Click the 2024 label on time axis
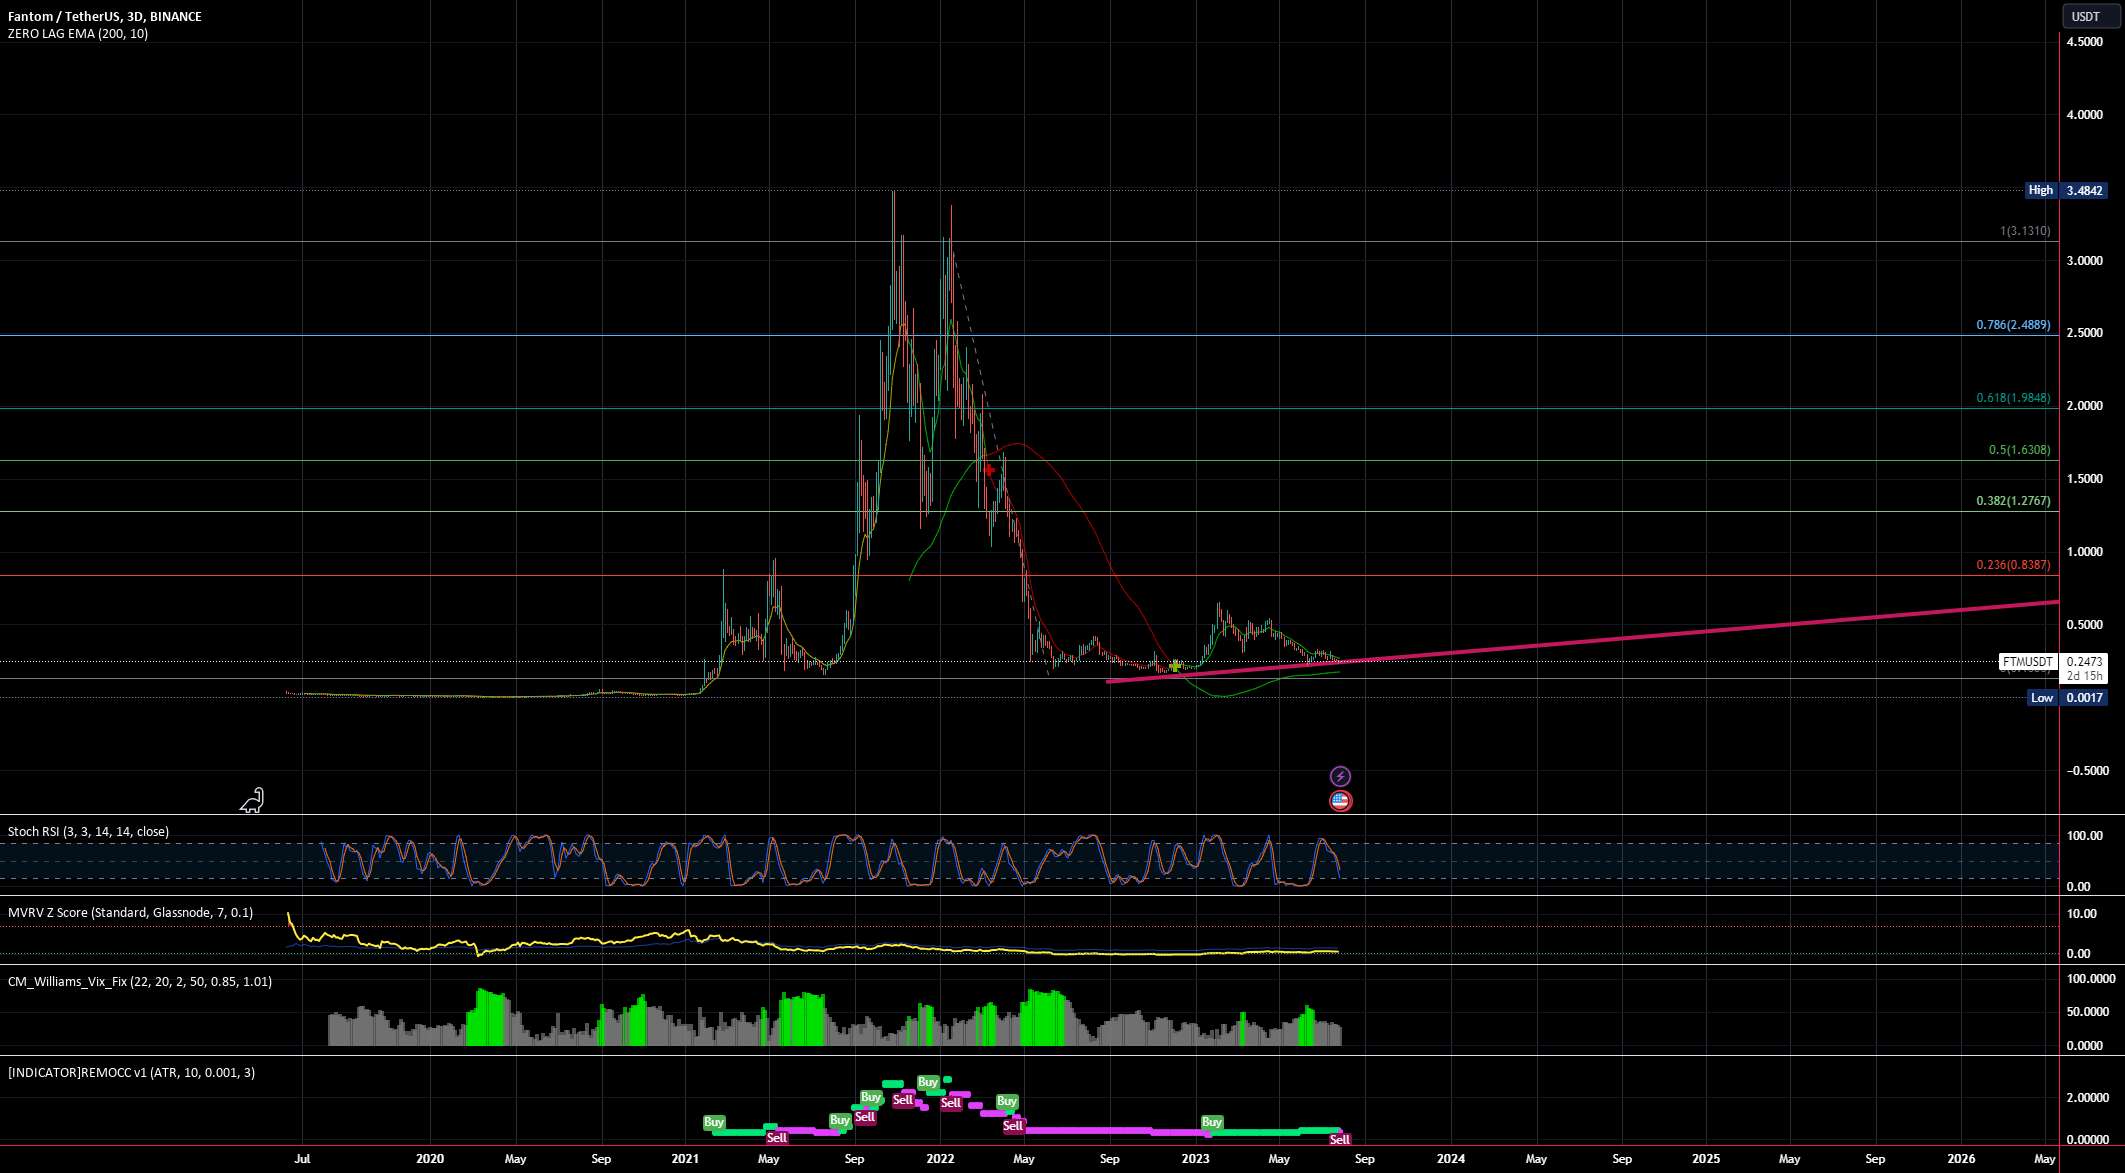2125x1173 pixels. coord(1450,1159)
